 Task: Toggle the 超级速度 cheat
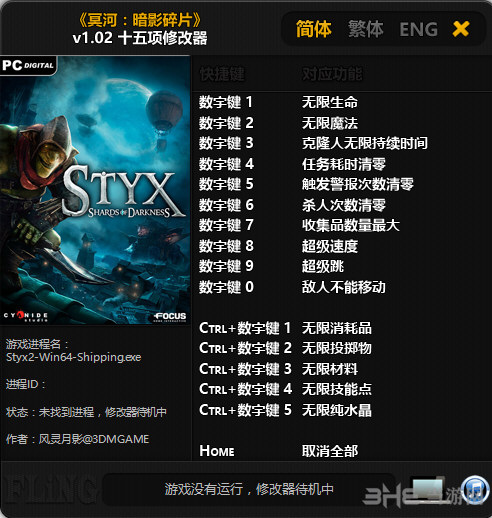(x=330, y=246)
